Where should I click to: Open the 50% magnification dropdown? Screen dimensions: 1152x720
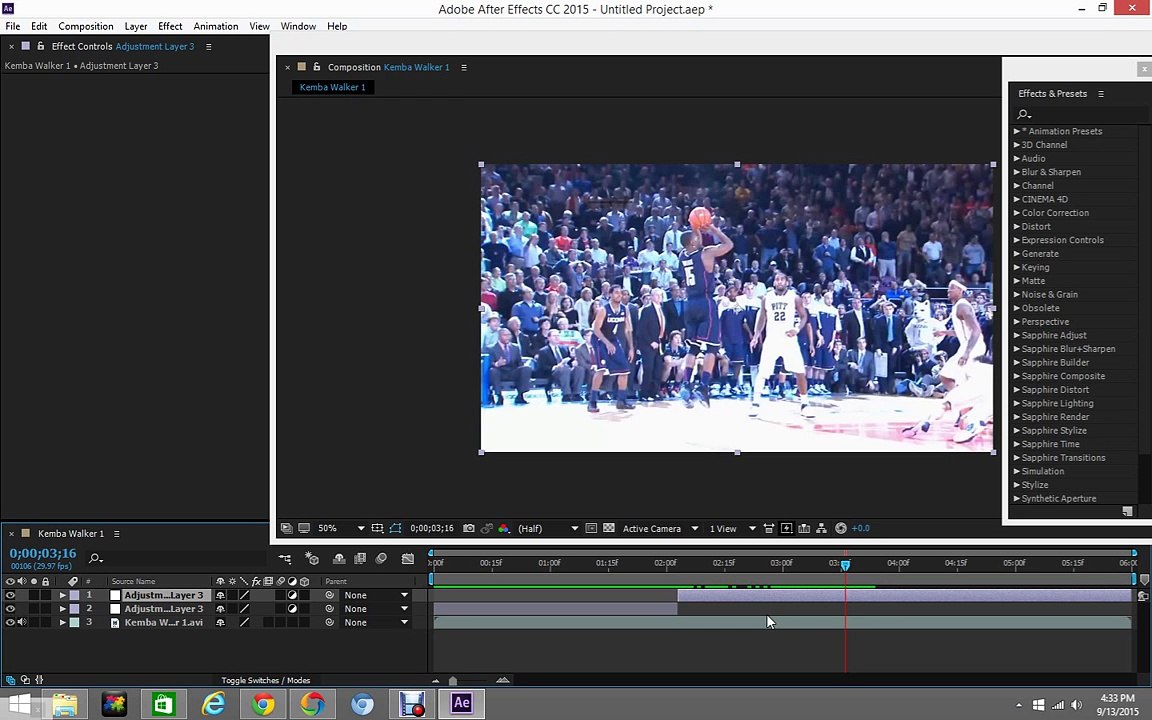coord(341,528)
